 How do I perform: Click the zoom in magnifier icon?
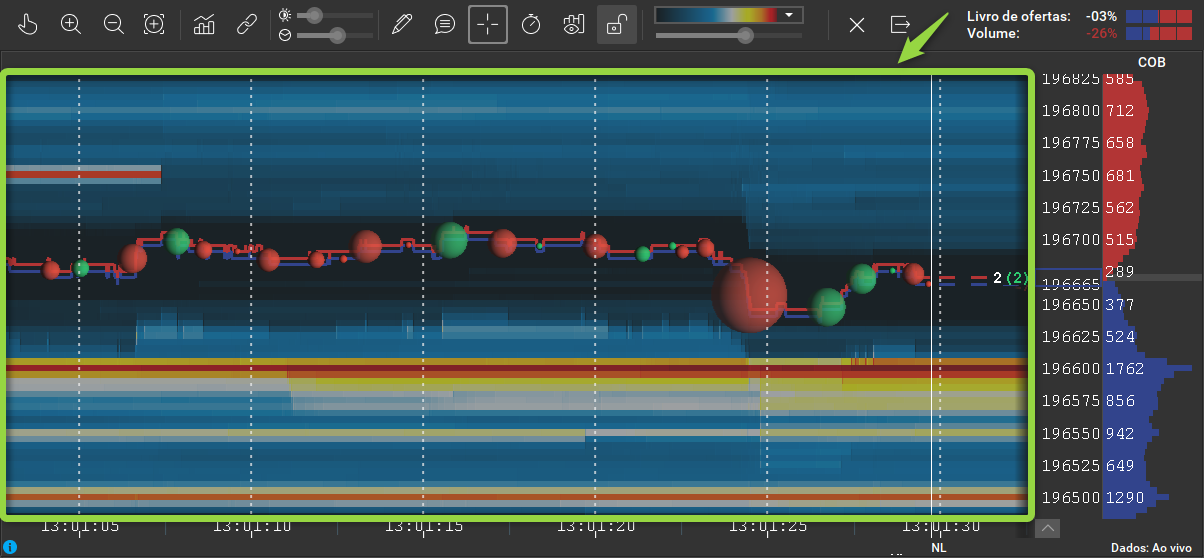[x=71, y=24]
